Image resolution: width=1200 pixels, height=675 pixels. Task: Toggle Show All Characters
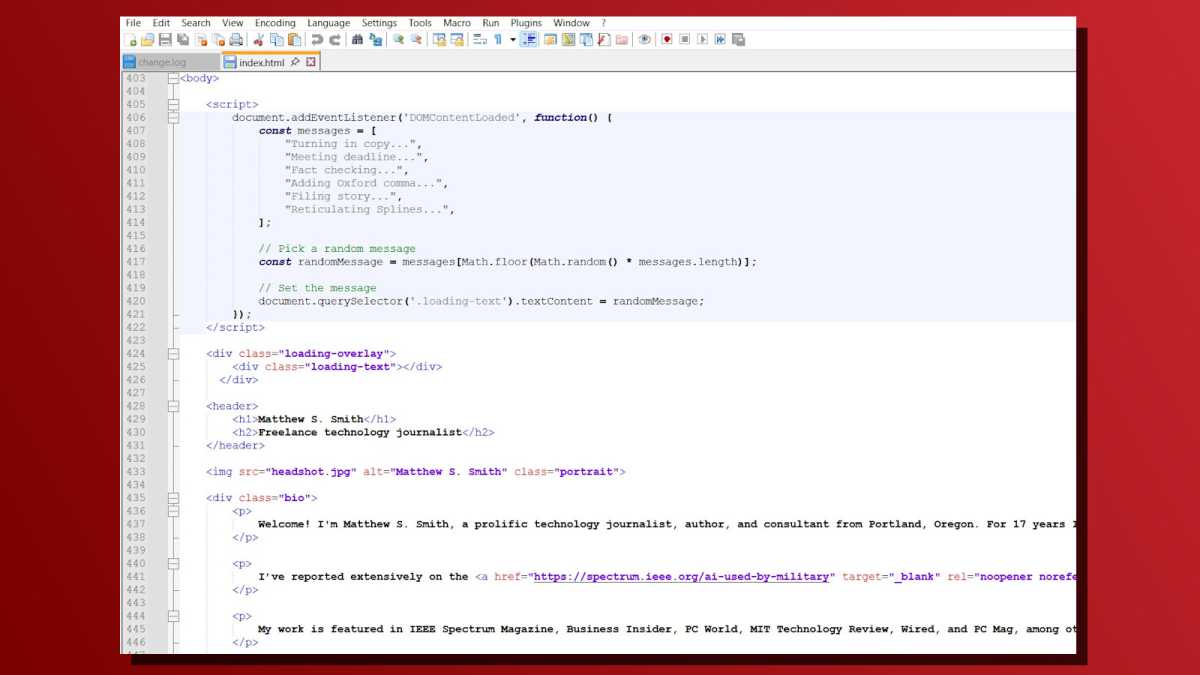(497, 40)
